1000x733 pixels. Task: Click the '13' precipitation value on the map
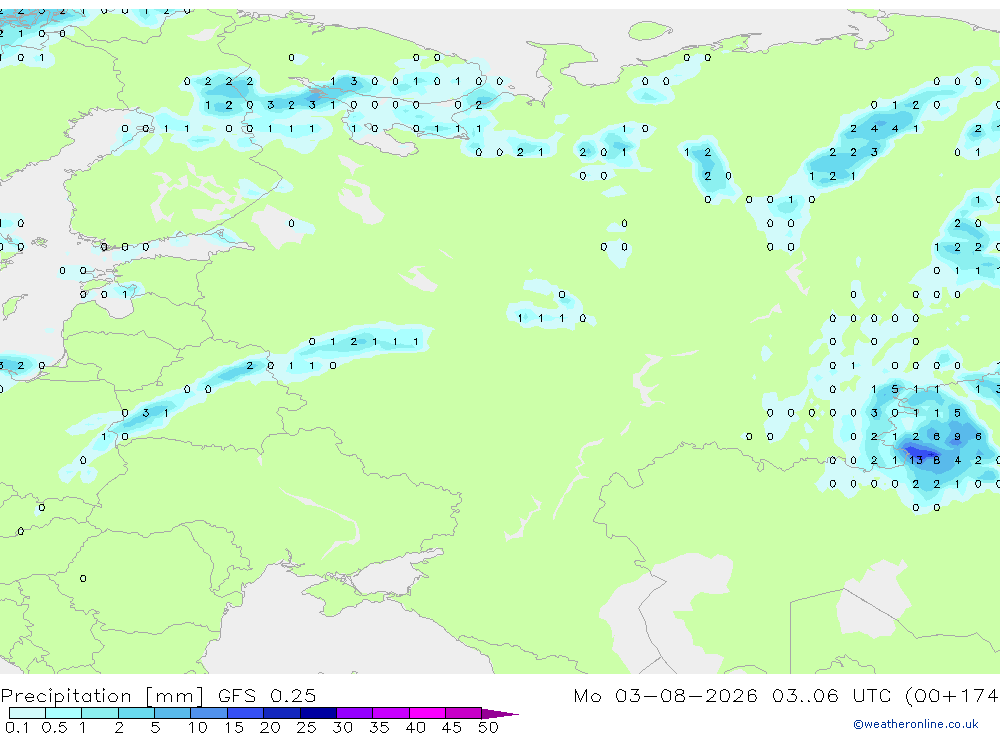(916, 460)
